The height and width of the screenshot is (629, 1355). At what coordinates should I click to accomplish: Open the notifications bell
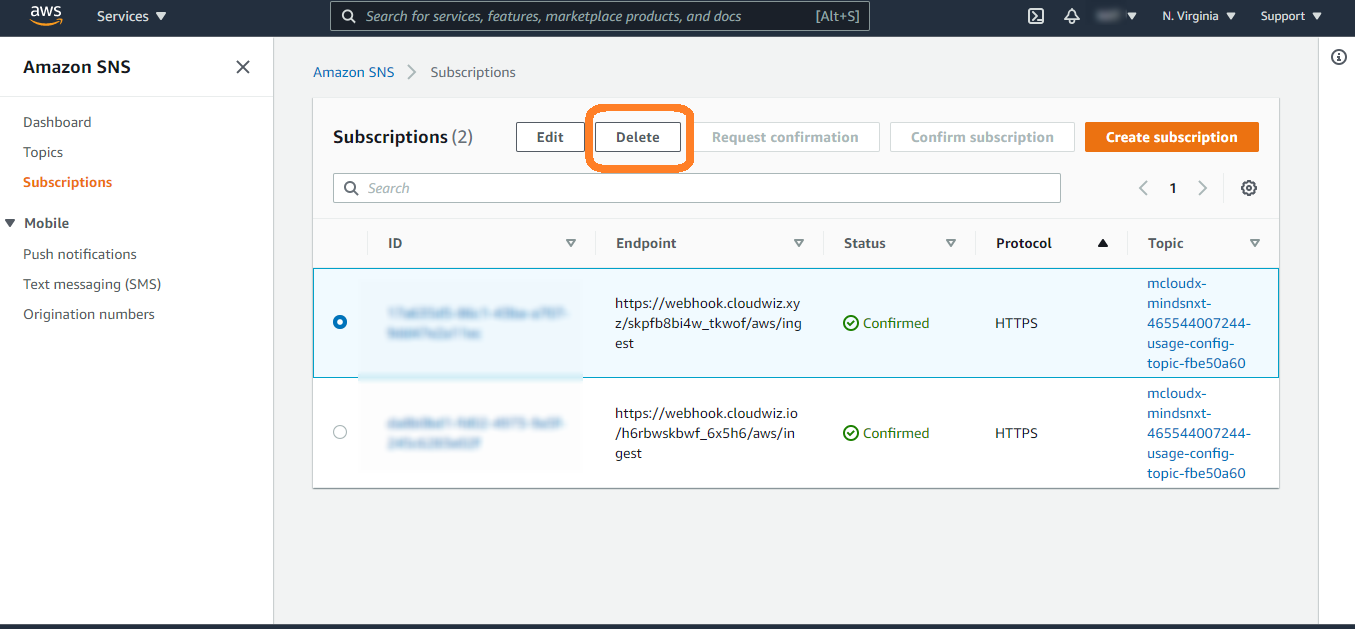click(1072, 16)
